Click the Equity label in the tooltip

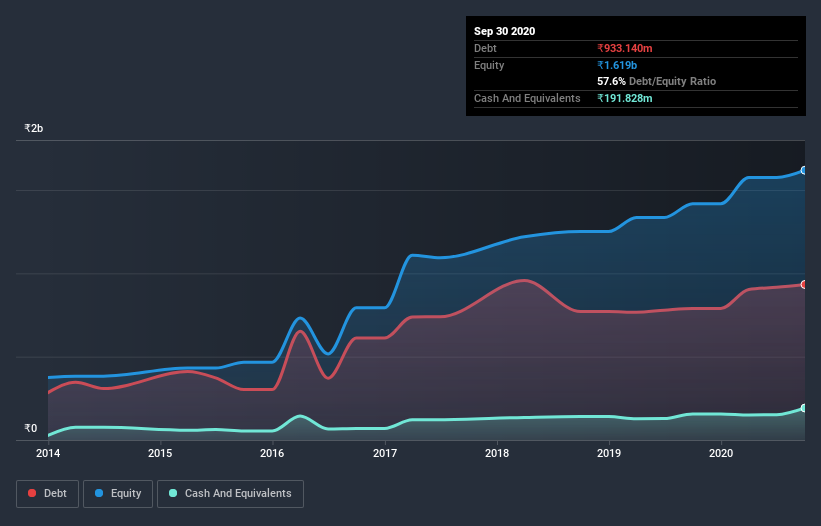[x=489, y=65]
